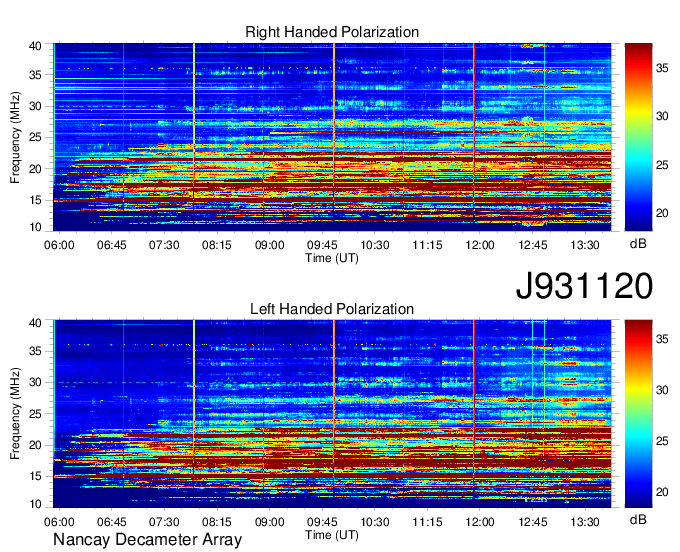Click the upper dB color scale bar

coord(638,137)
